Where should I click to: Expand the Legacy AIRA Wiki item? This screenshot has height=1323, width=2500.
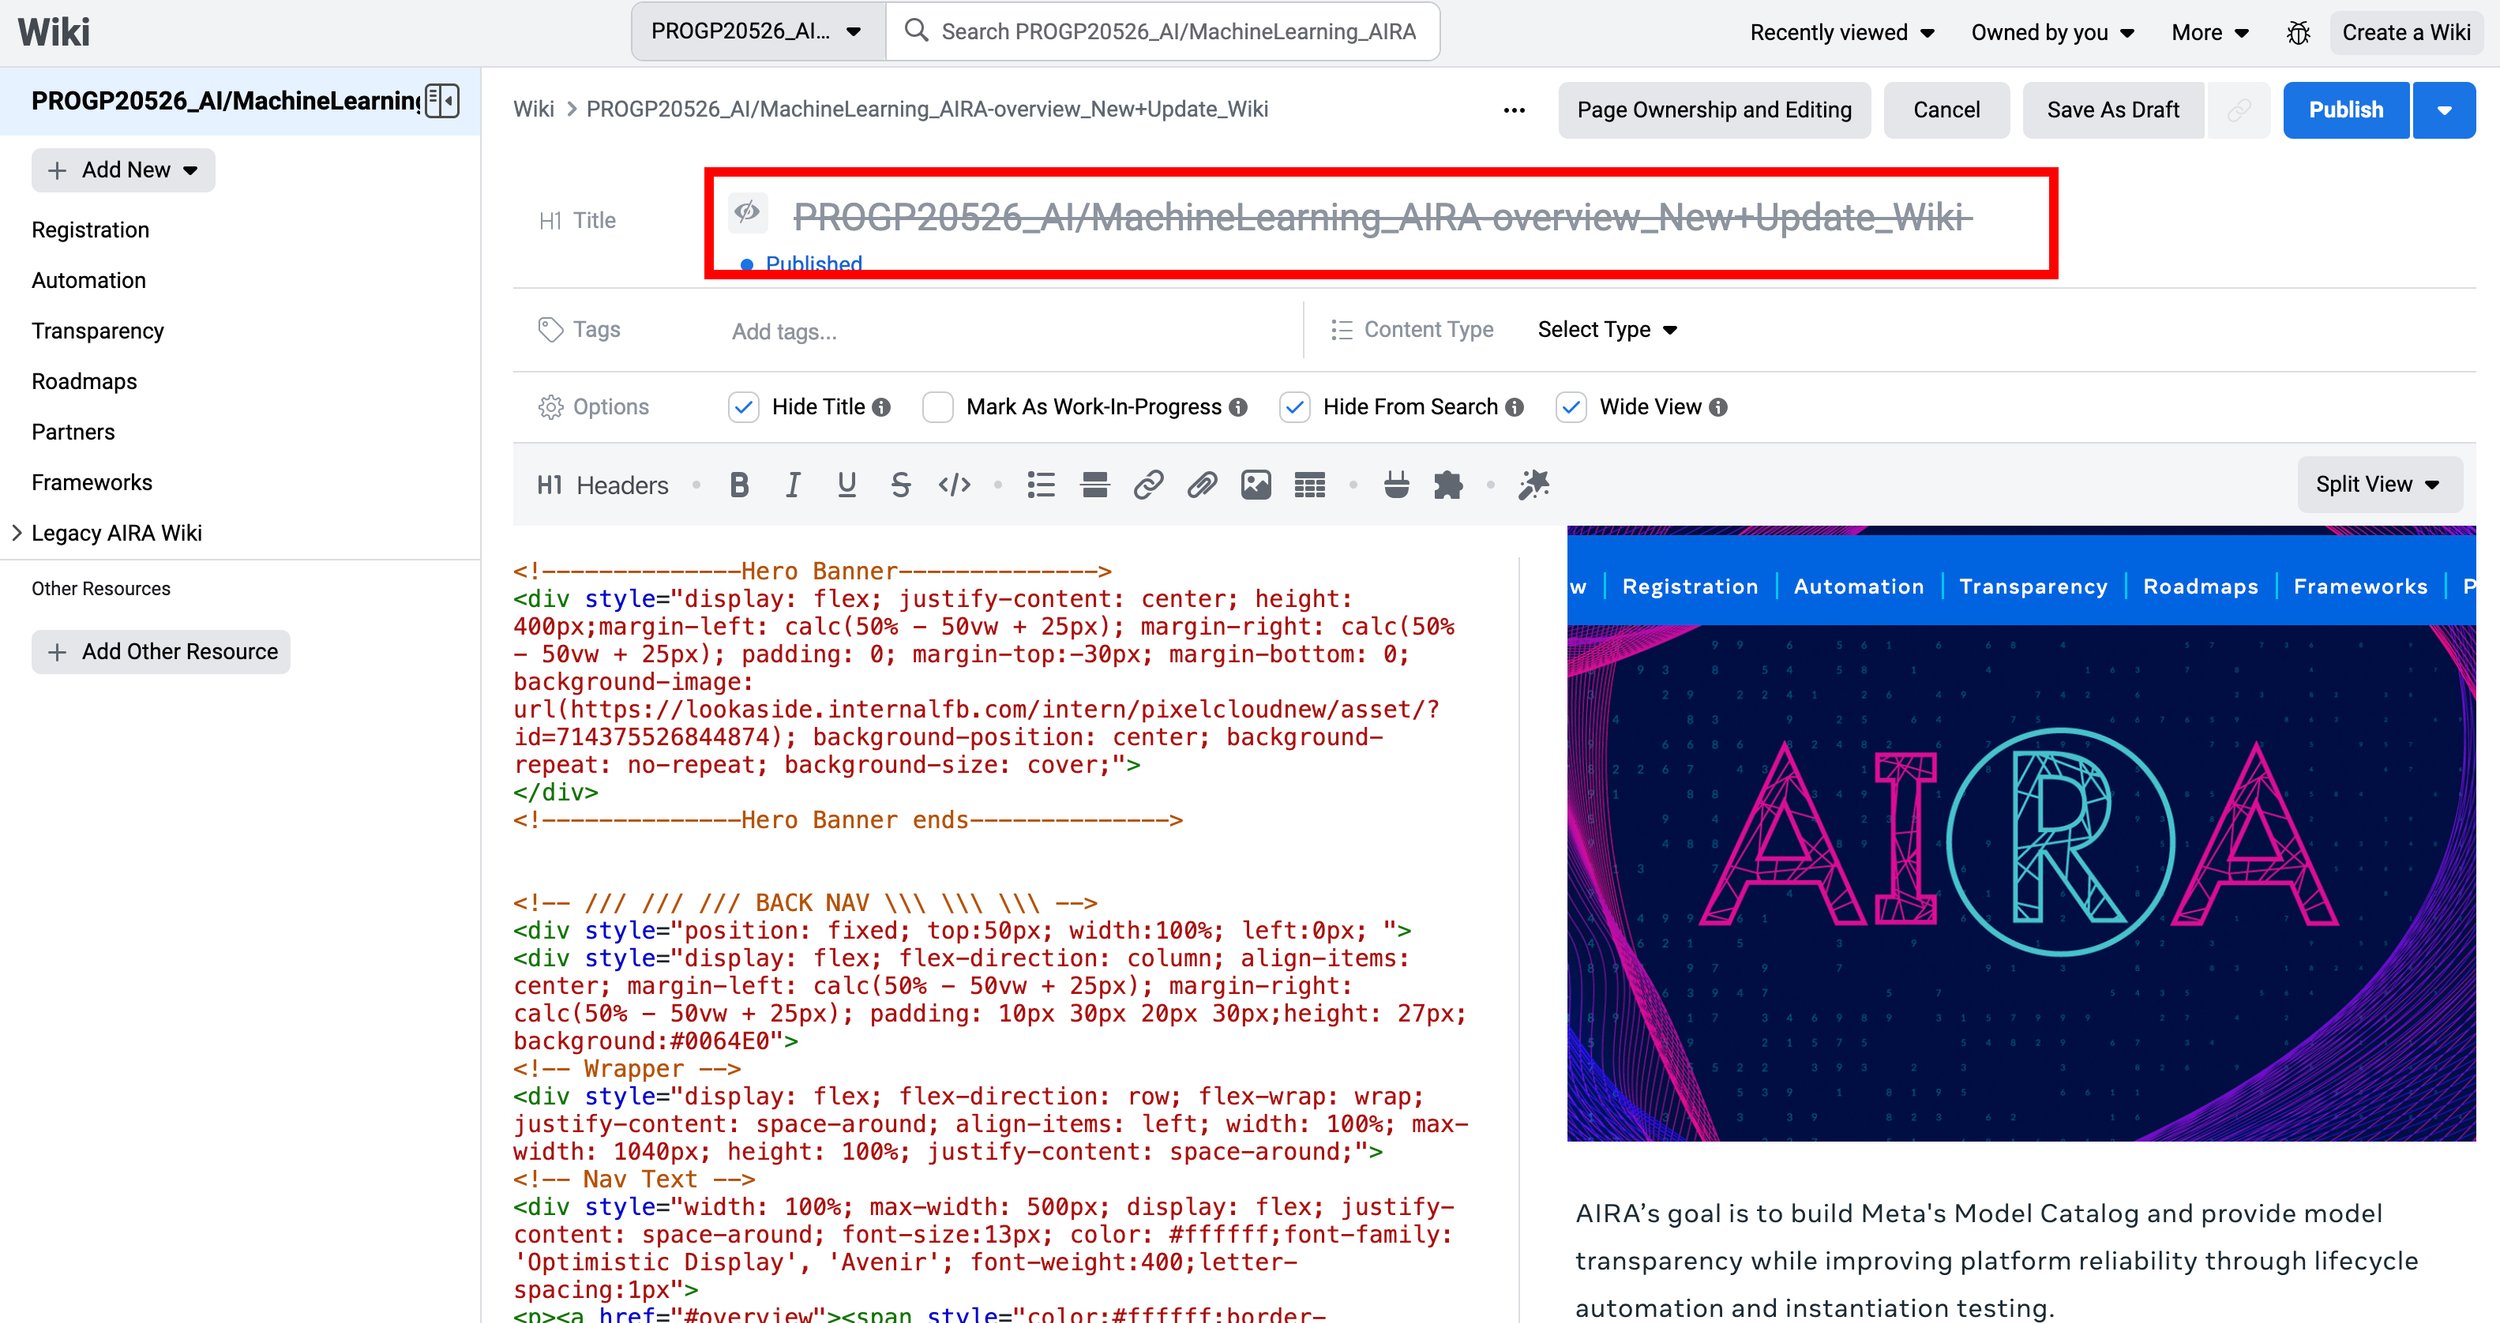point(17,533)
